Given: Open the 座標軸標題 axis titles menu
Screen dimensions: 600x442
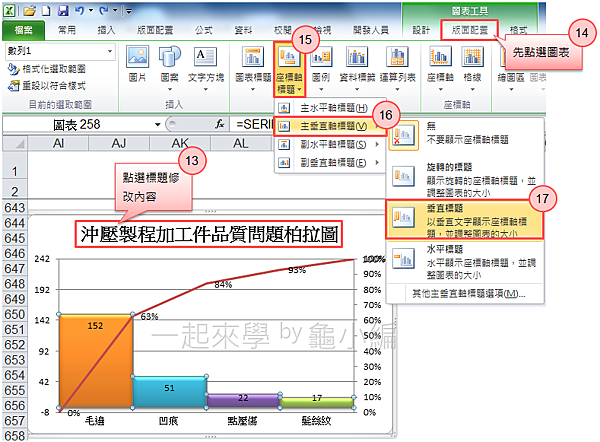Looking at the screenshot, I should [289, 69].
